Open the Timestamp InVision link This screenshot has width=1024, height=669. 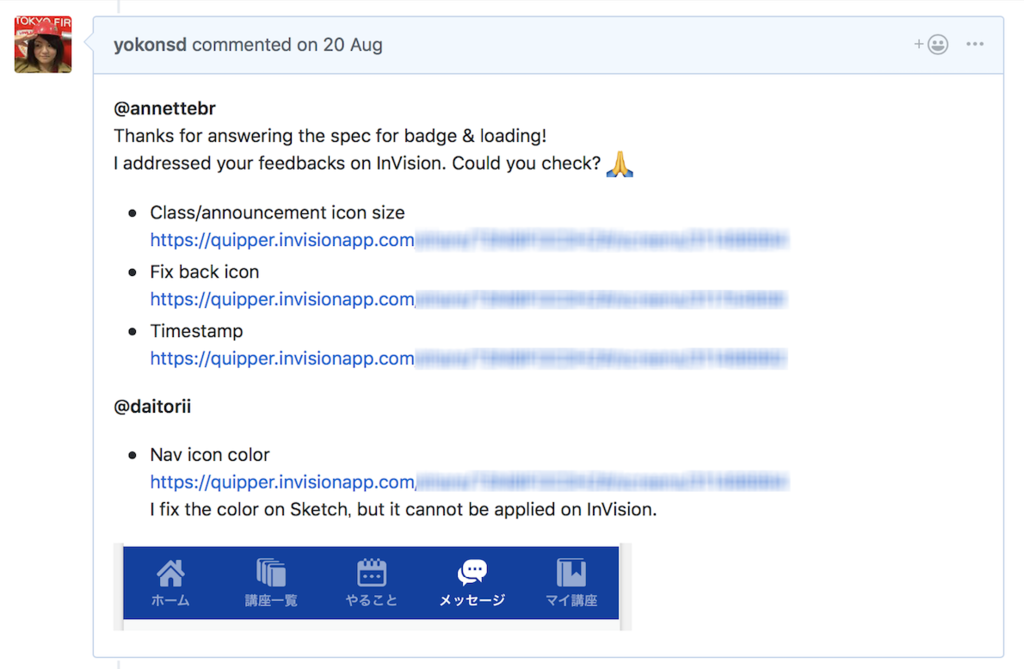[x=468, y=358]
